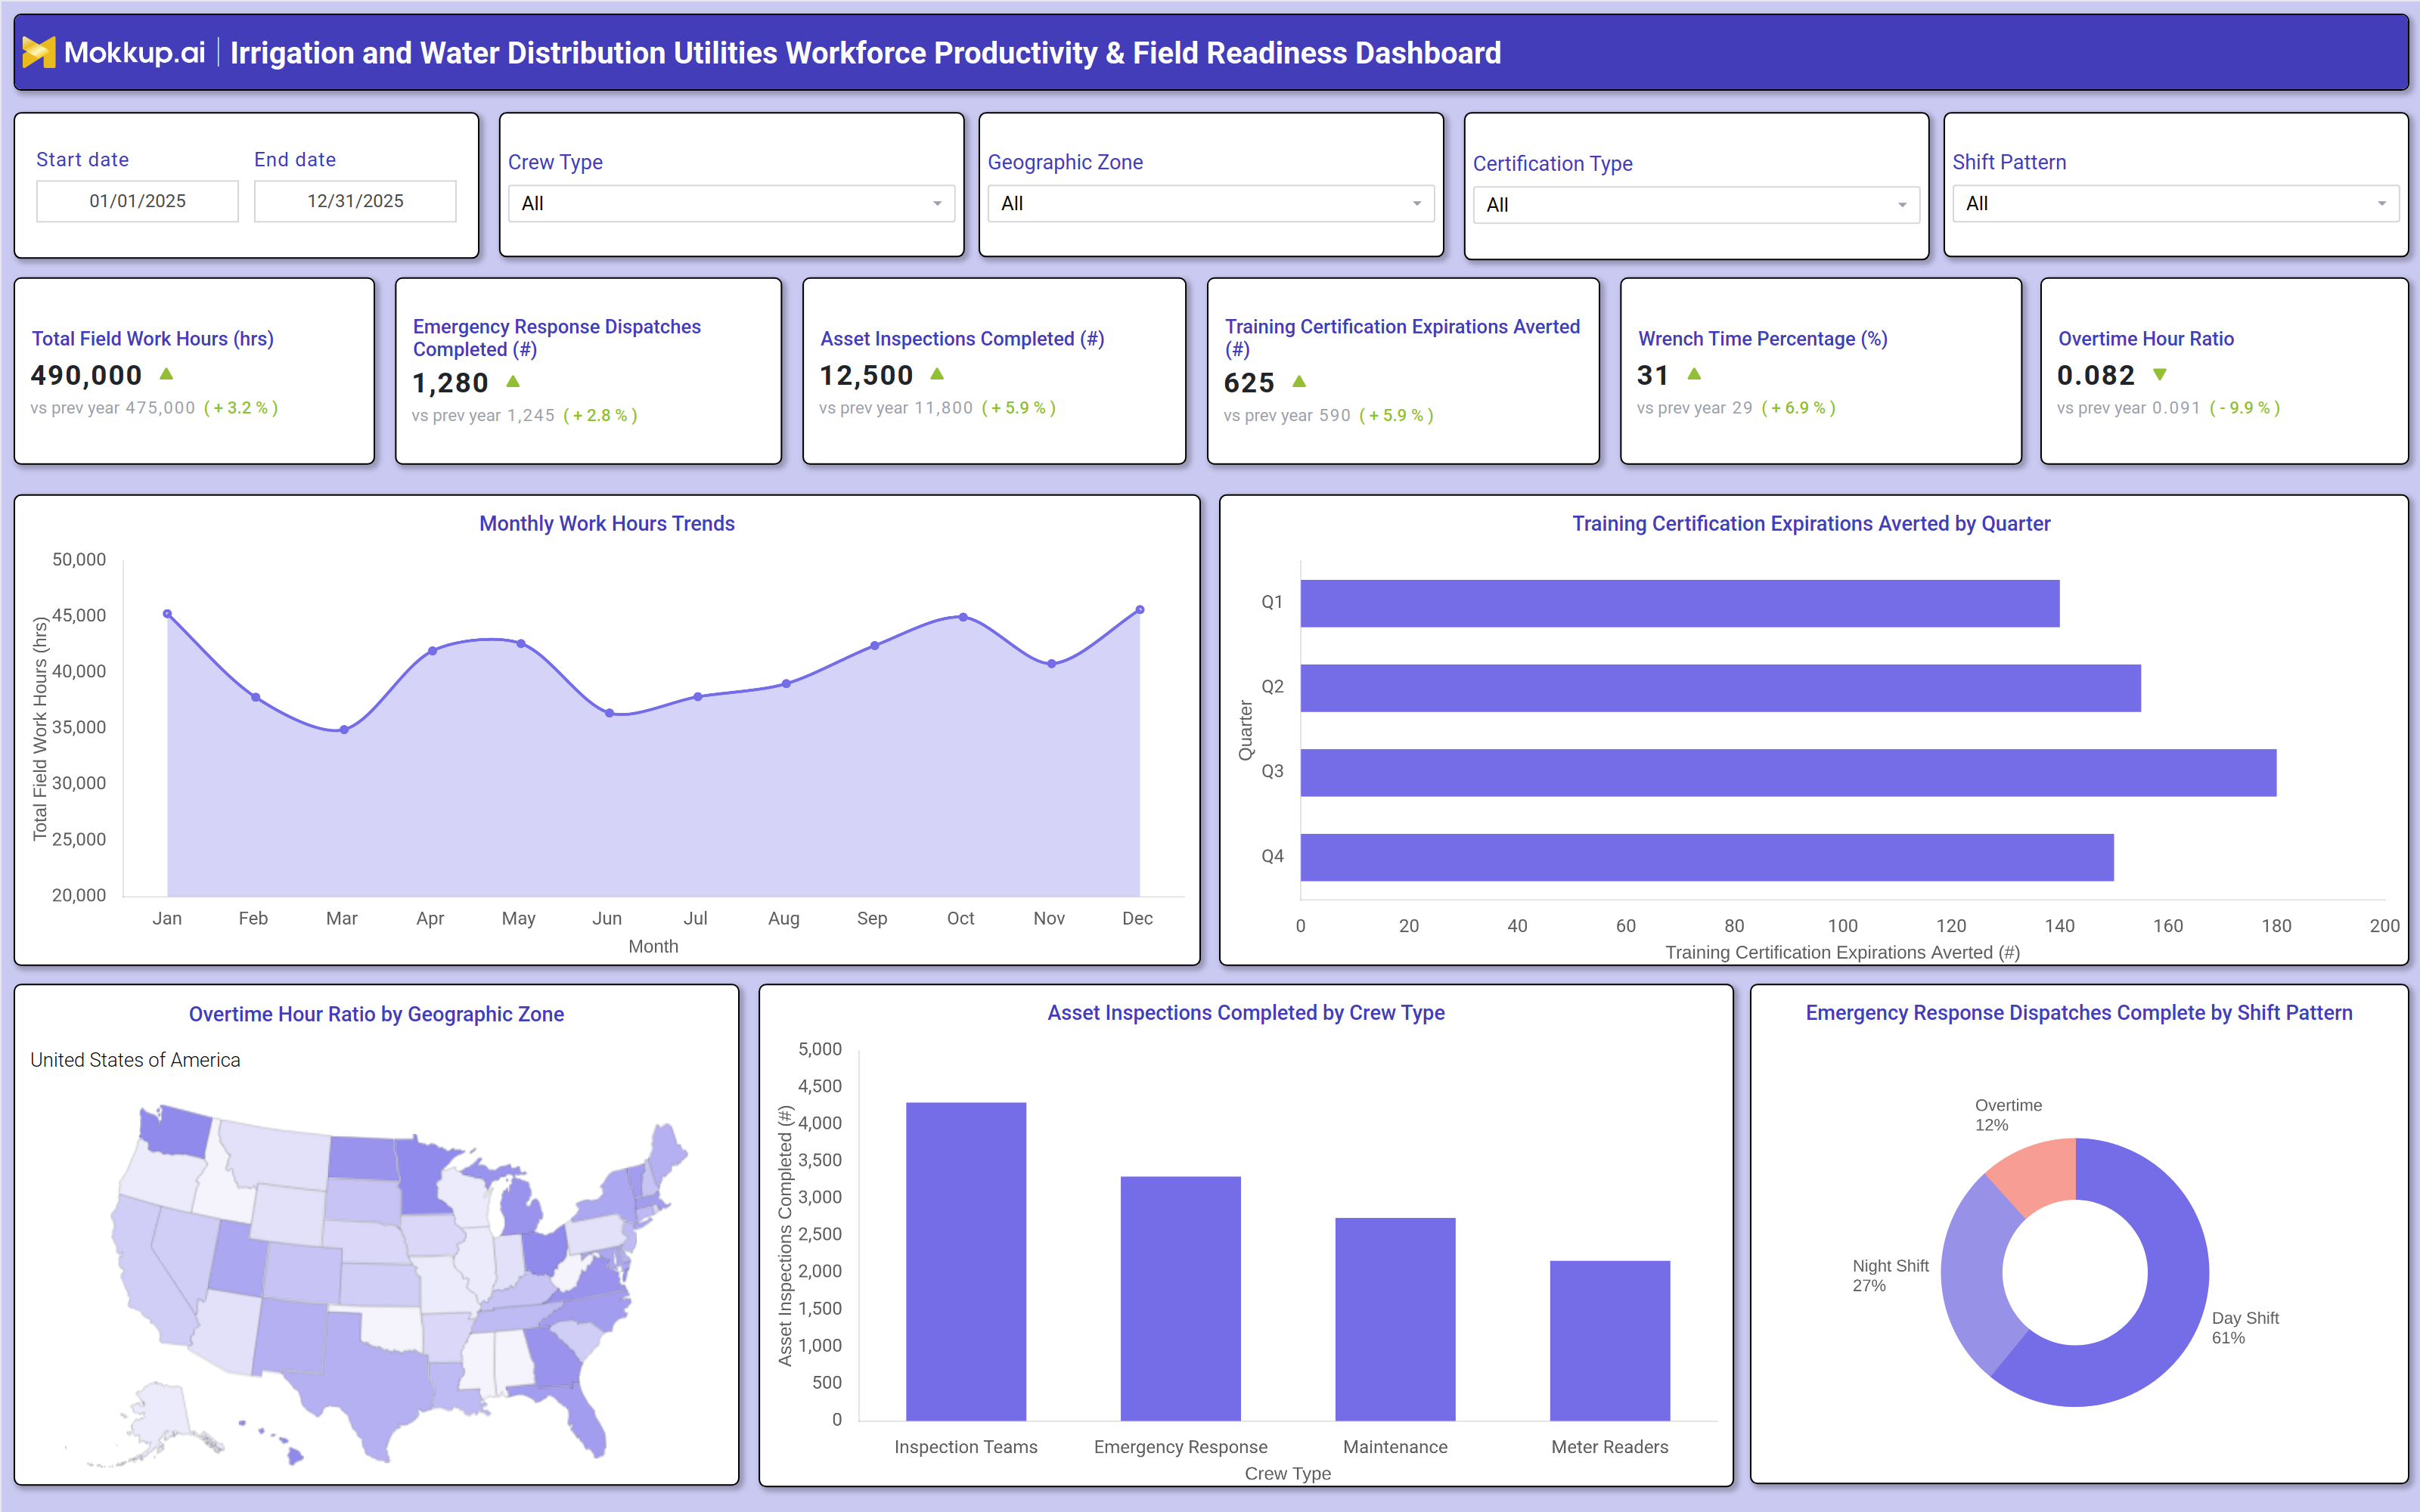Click the Meter Readers bar

click(1610, 1340)
